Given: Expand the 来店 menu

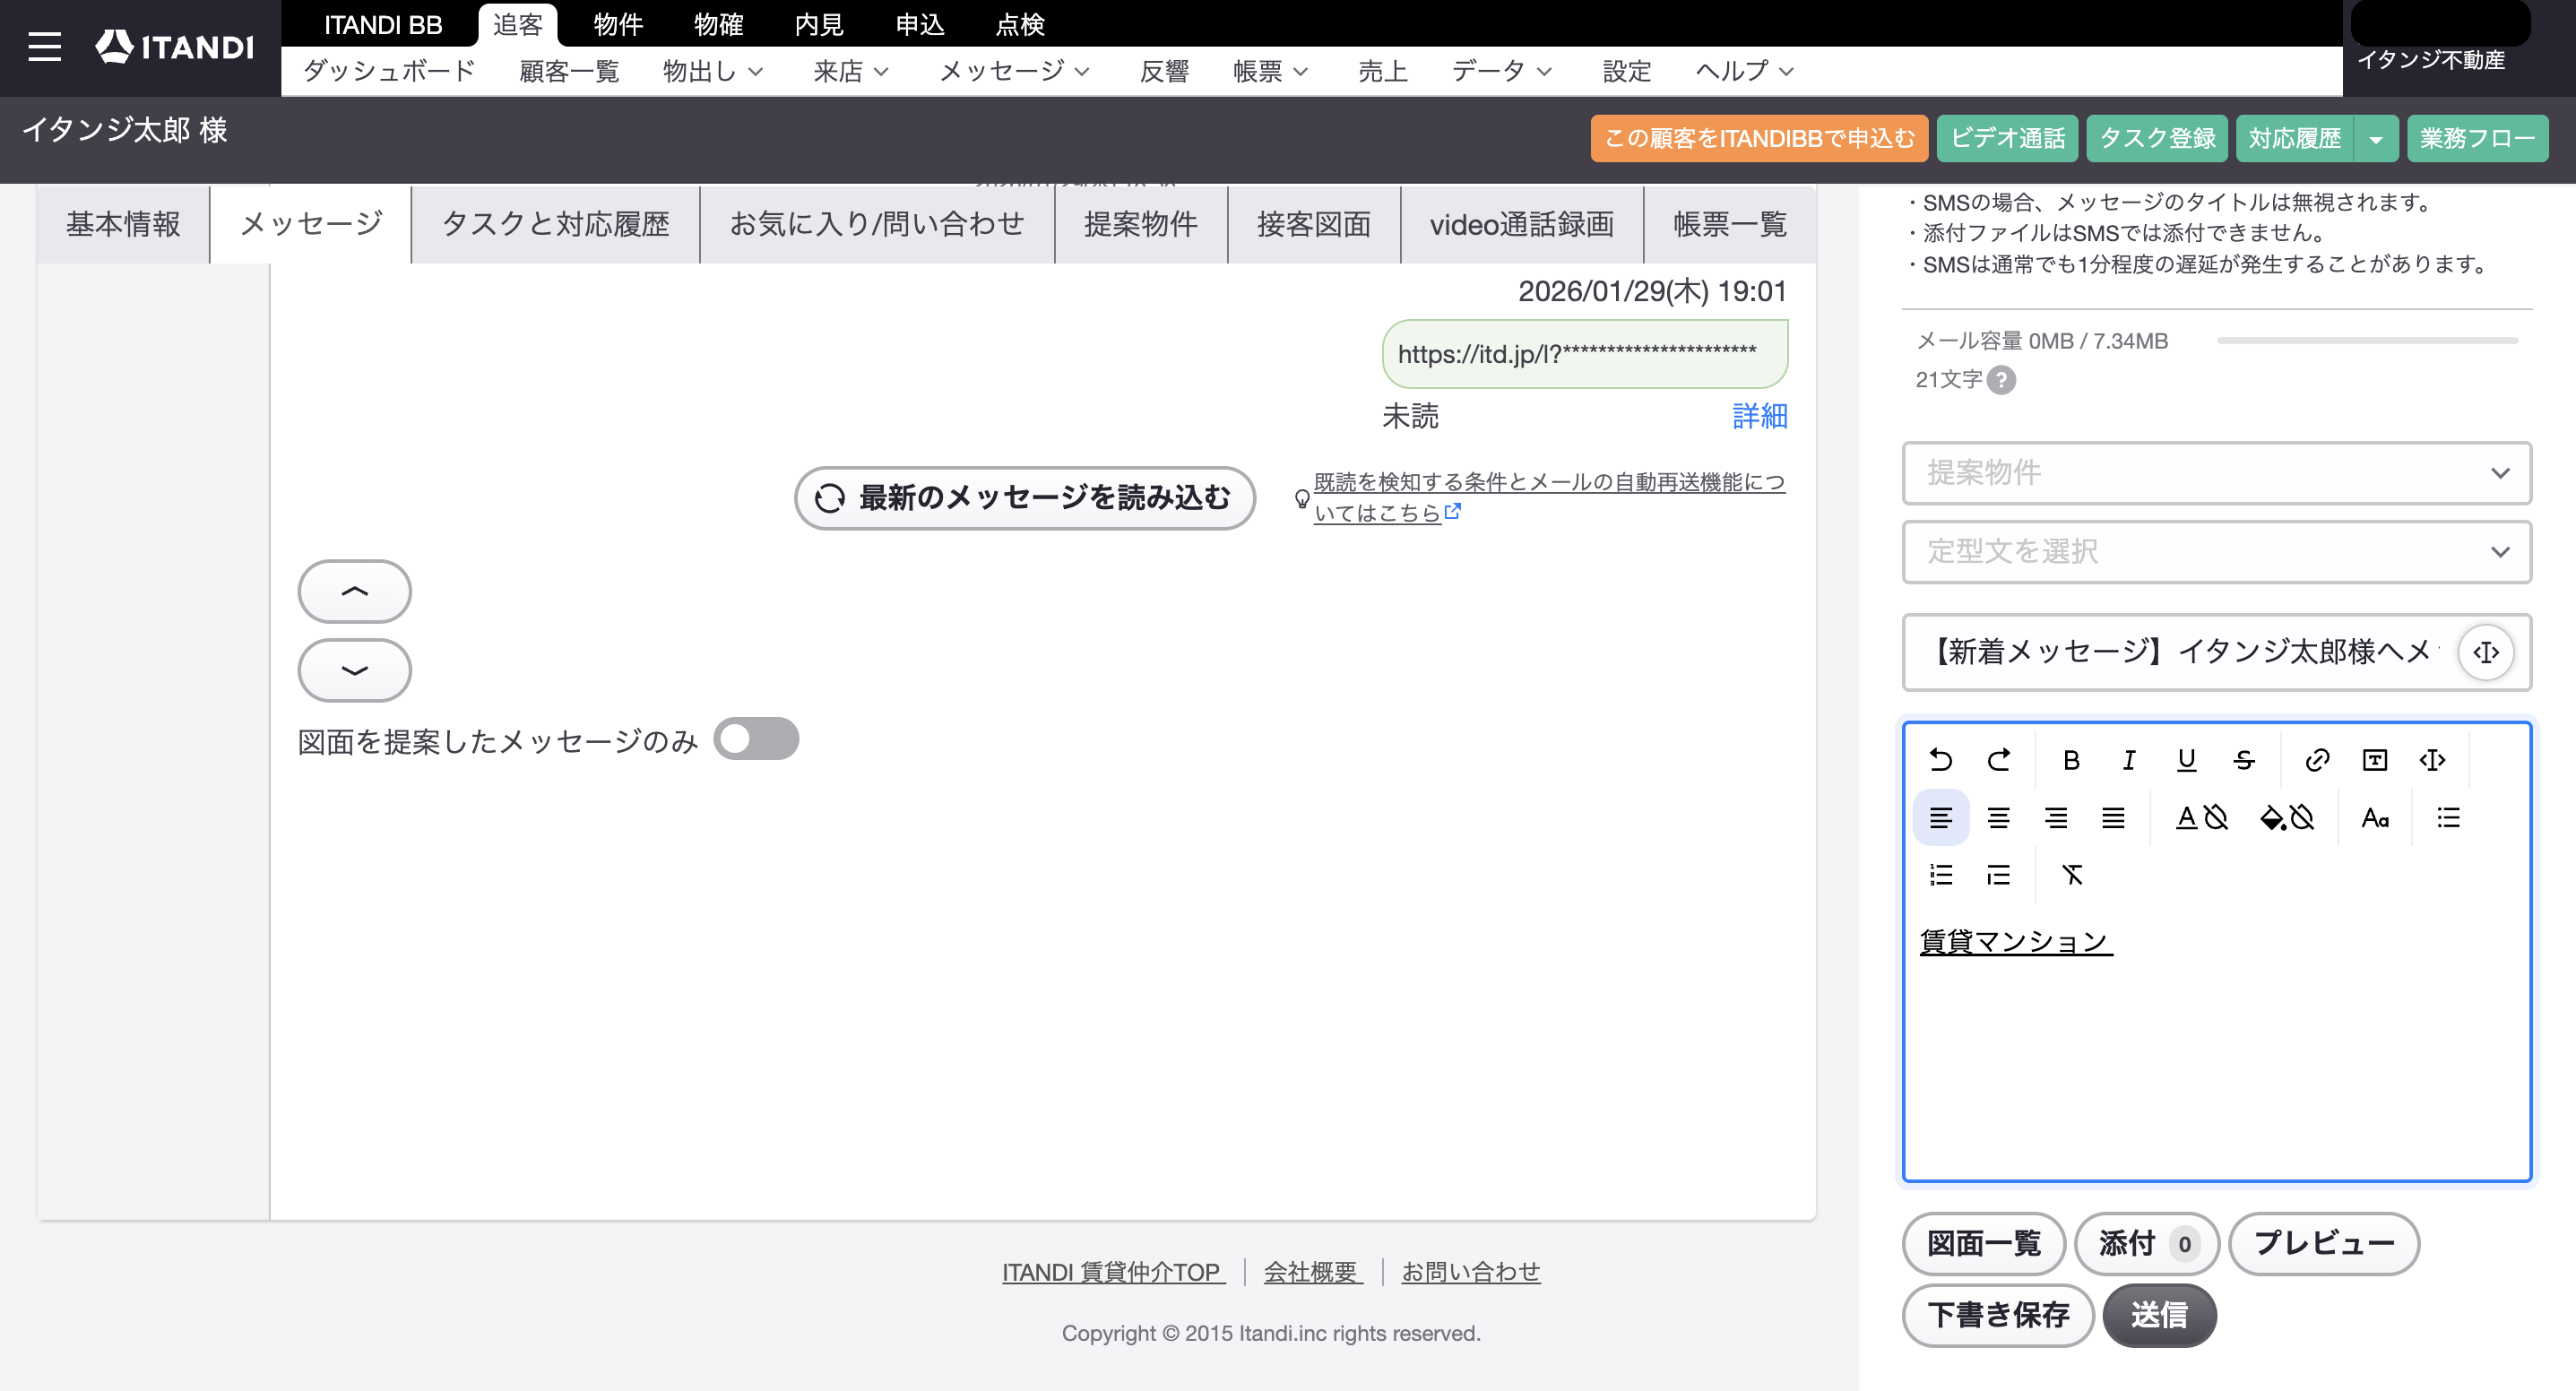Looking at the screenshot, I should (x=851, y=71).
